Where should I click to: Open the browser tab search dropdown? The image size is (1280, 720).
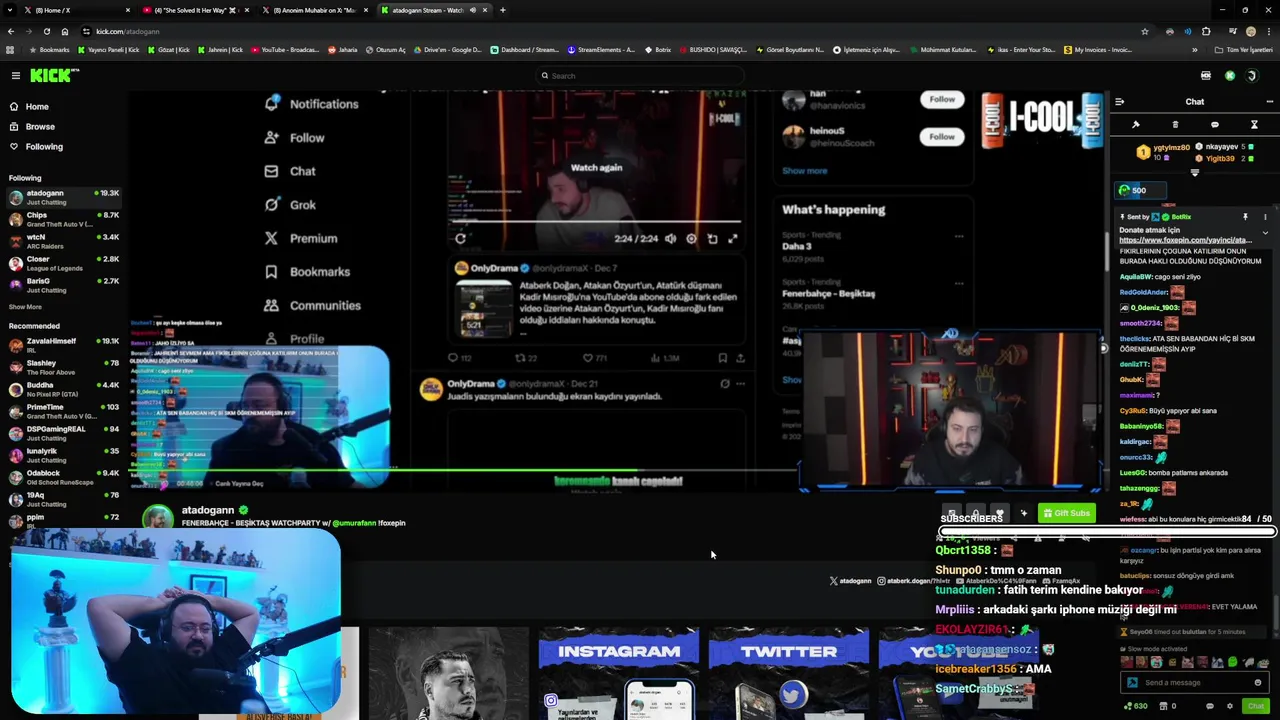coord(8,10)
